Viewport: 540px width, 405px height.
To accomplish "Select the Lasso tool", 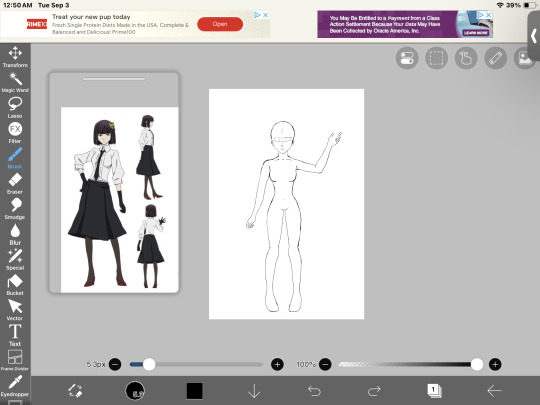I will coord(15,107).
